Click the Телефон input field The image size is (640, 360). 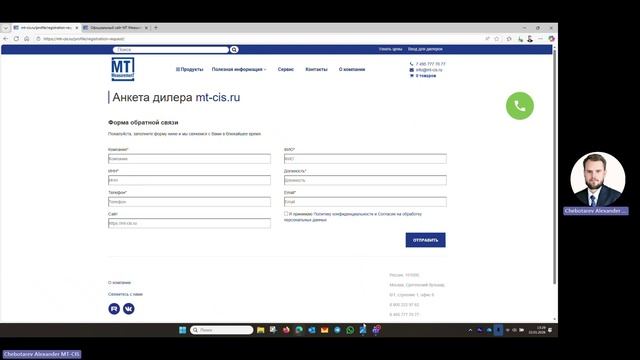[x=189, y=202]
